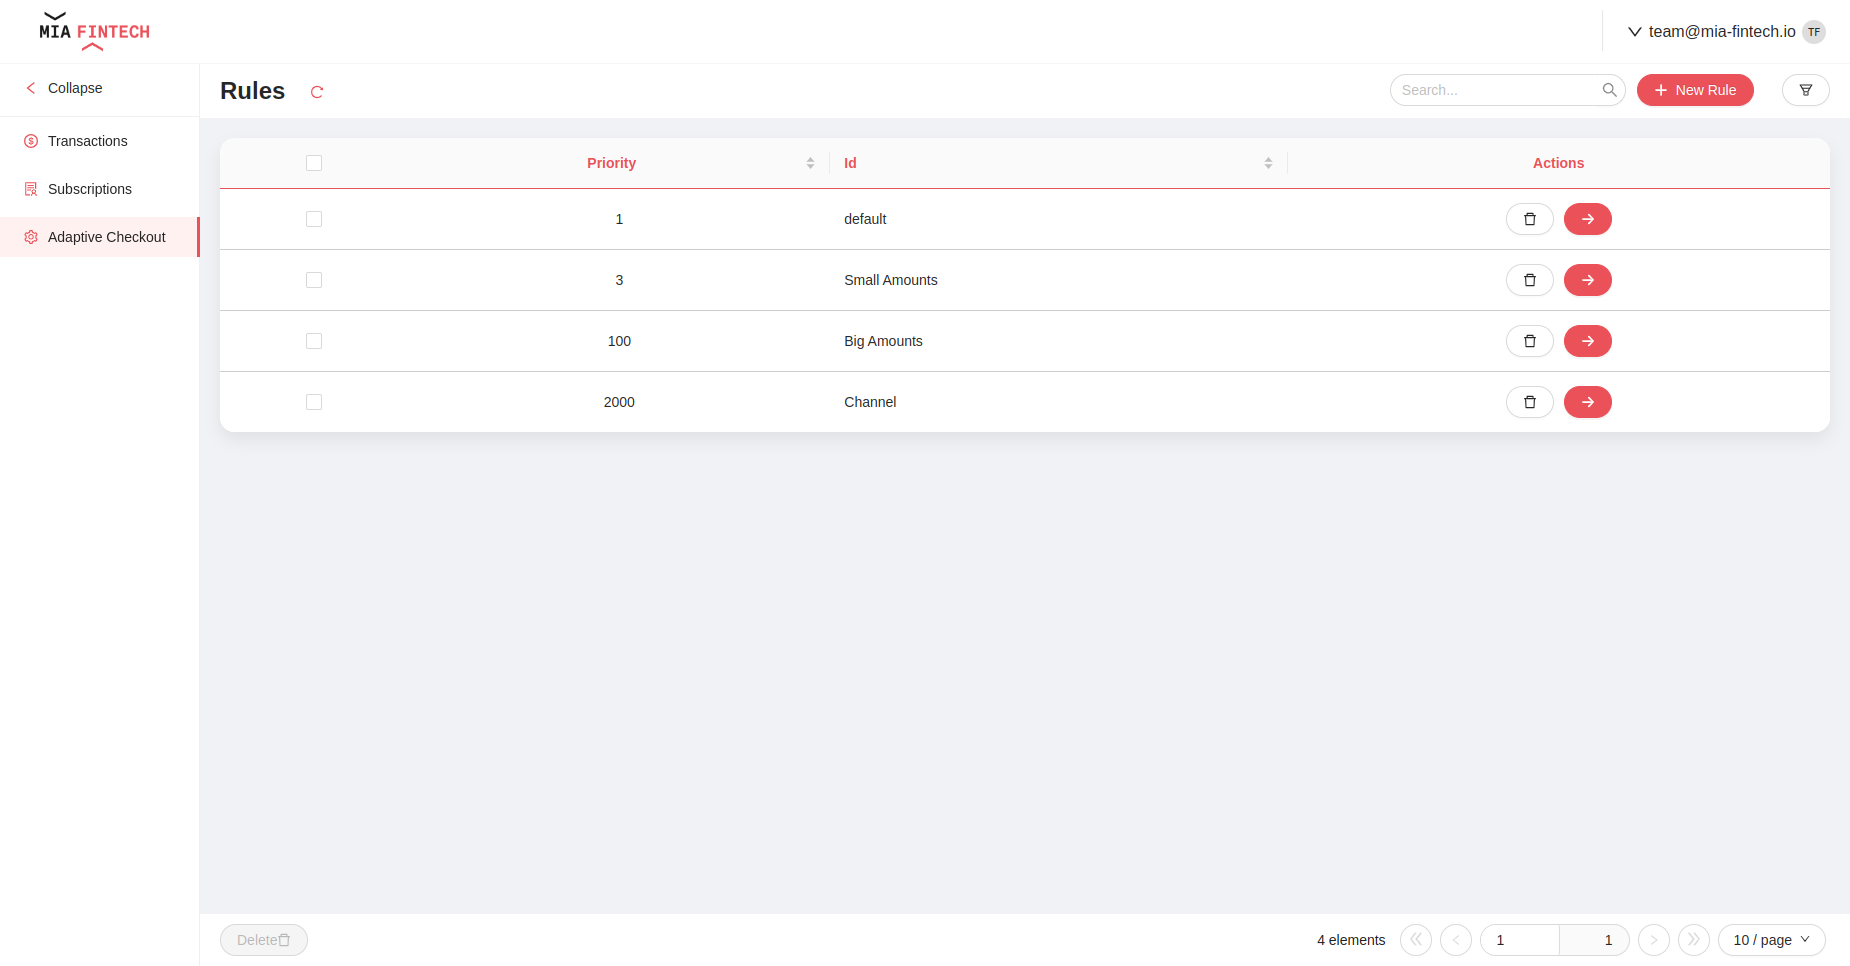
Task: Select the Transactions sidebar icon
Action: pyautogui.click(x=31, y=141)
